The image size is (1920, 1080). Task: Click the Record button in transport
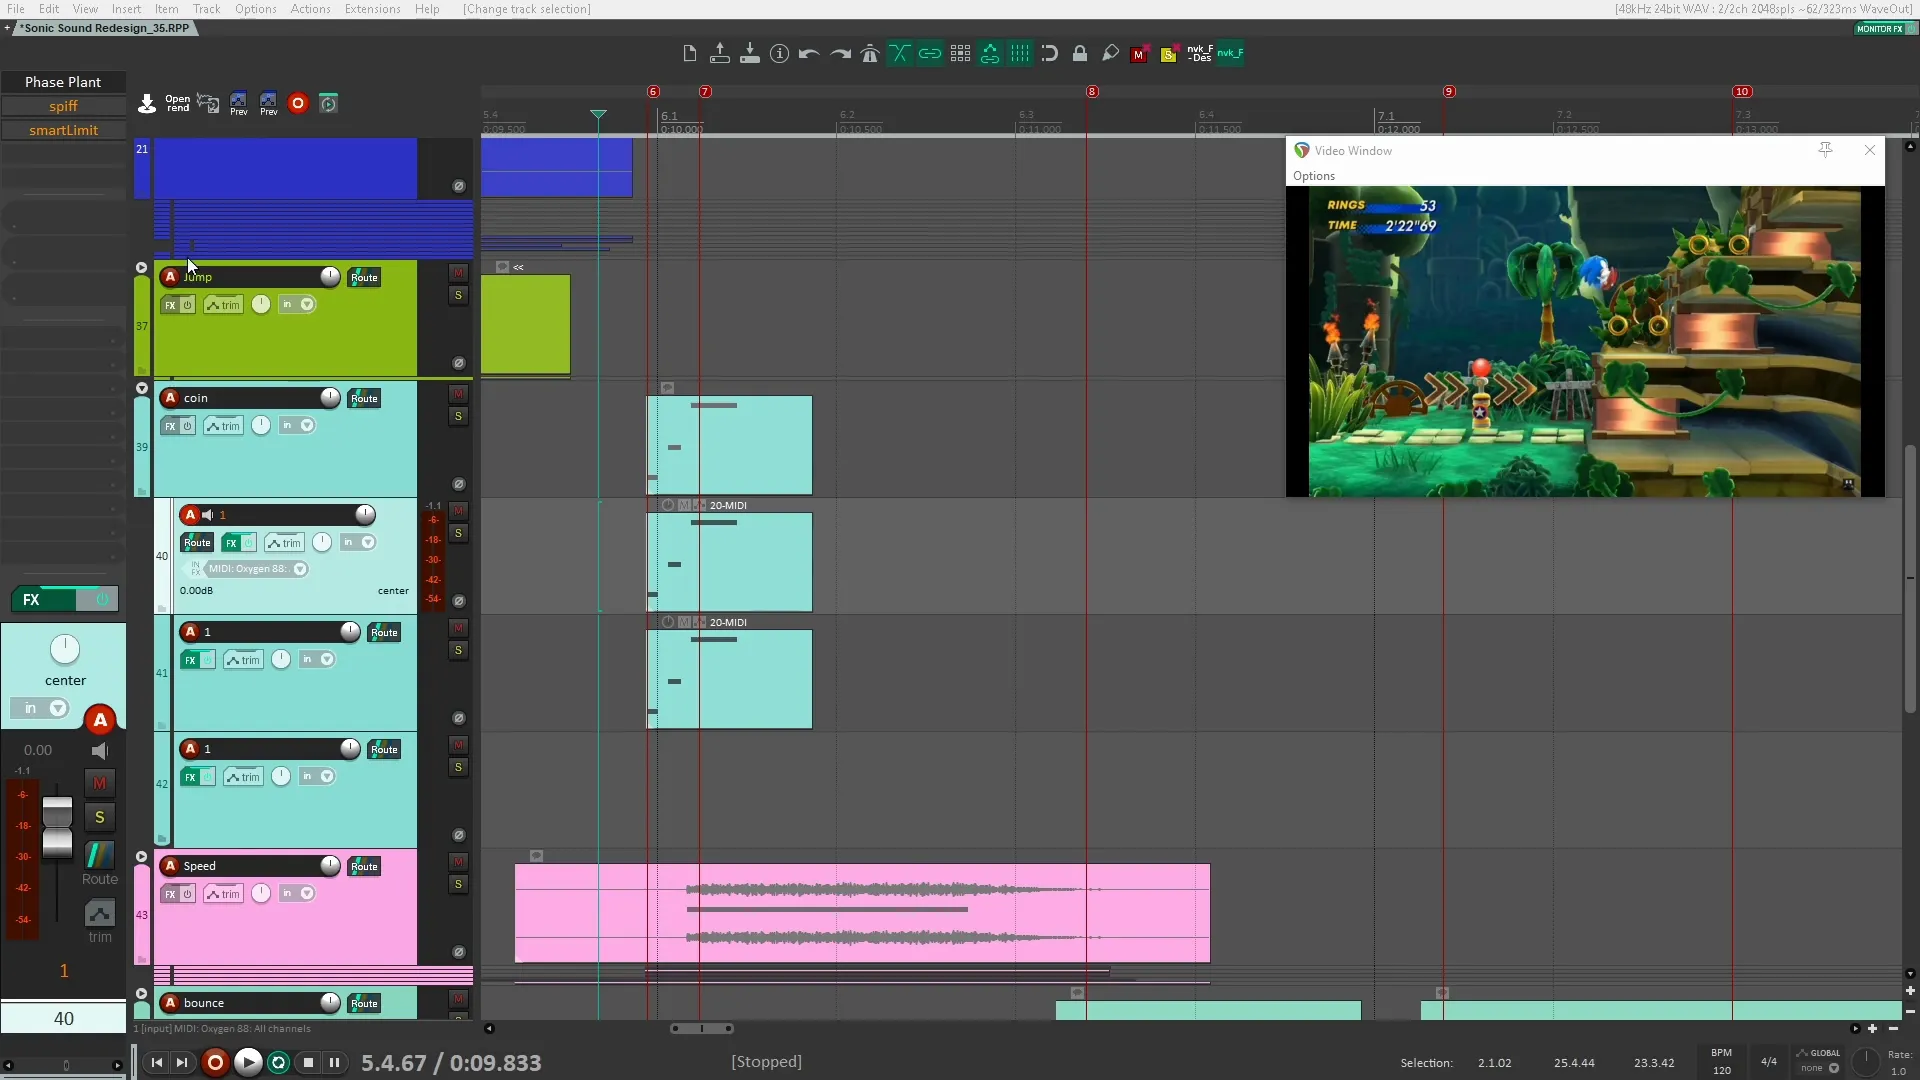click(x=215, y=1062)
